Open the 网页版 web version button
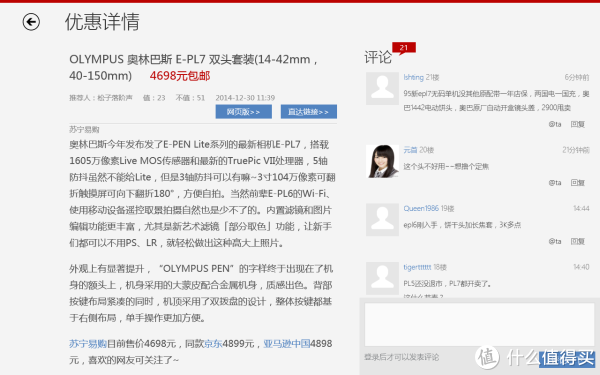The width and height of the screenshot is (600, 375). click(x=244, y=112)
